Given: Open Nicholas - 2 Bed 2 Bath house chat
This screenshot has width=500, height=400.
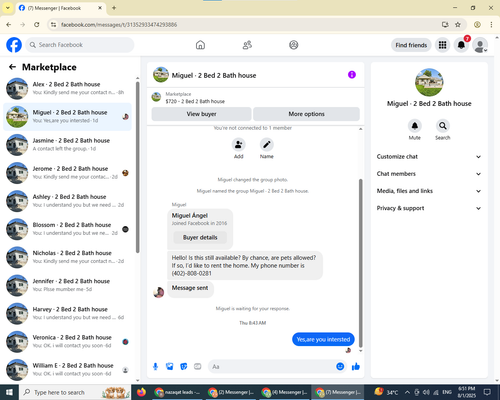Looking at the screenshot, I should click(x=67, y=257).
